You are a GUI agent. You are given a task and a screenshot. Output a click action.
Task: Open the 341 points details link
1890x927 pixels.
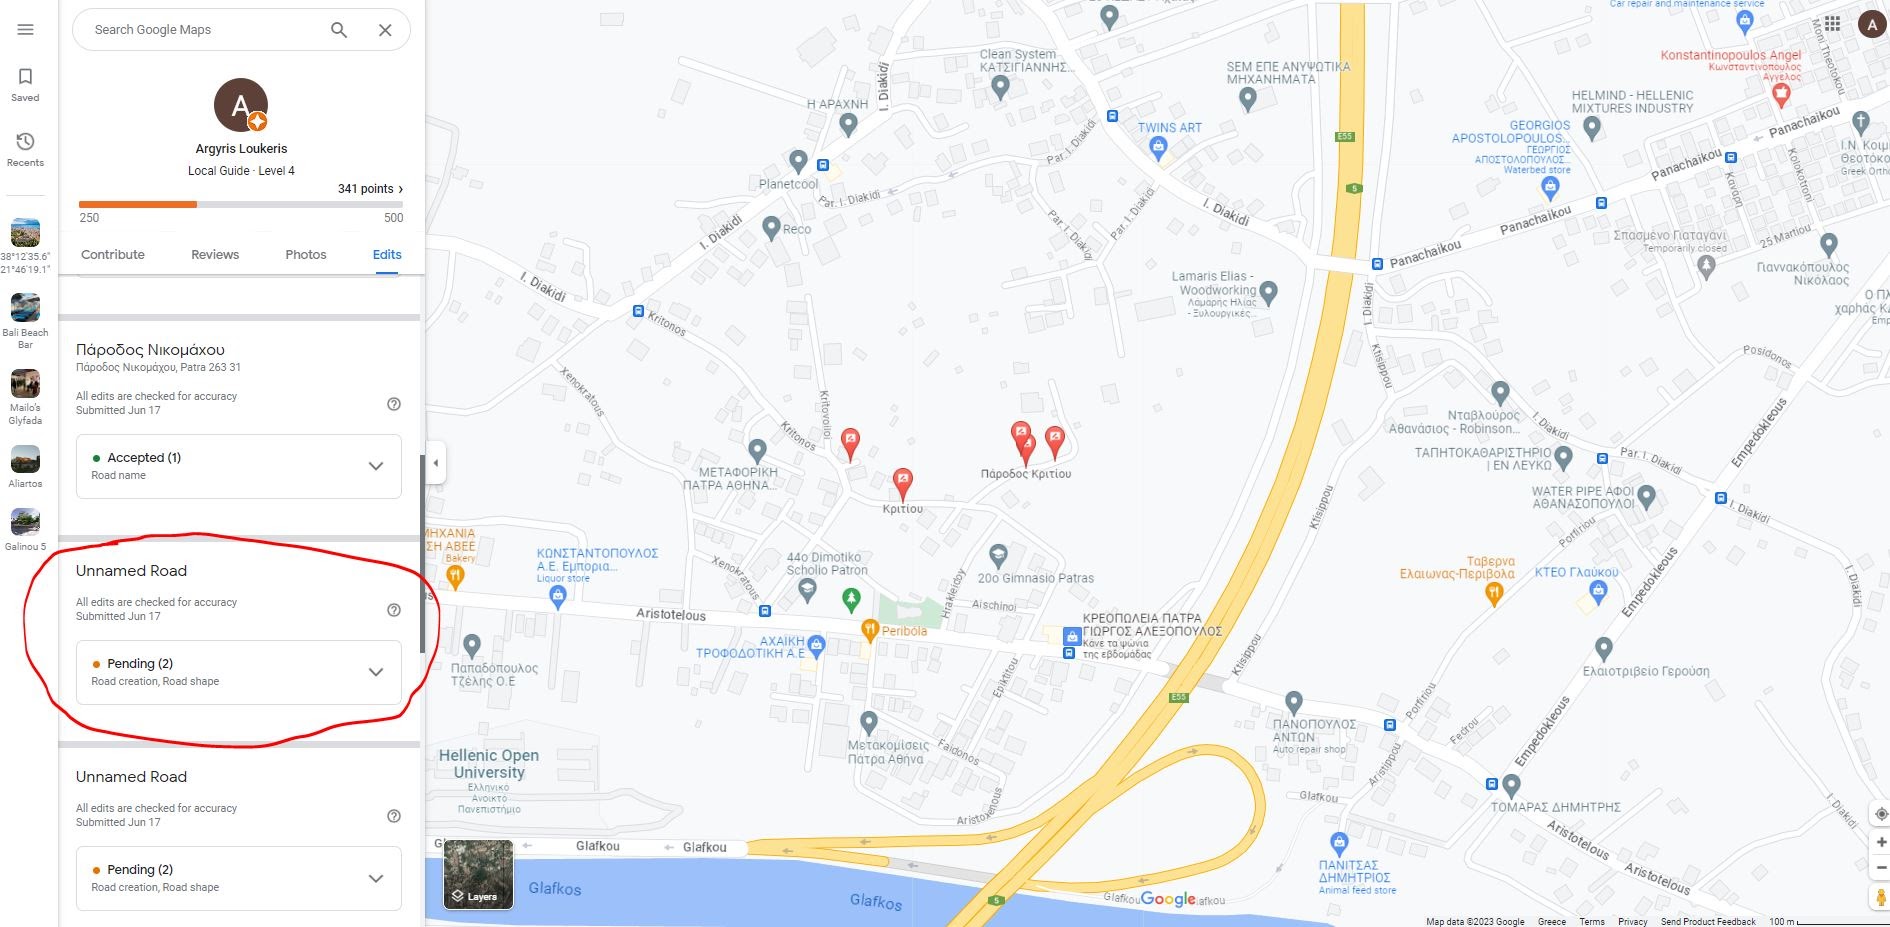pyautogui.click(x=371, y=189)
